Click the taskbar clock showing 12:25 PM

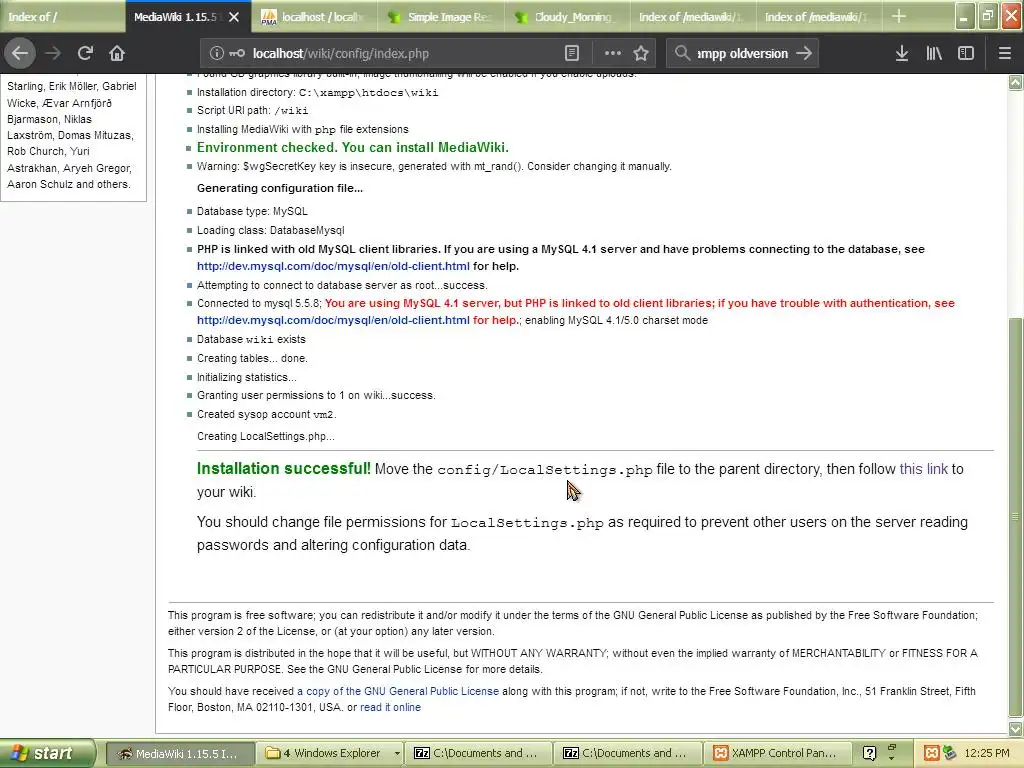987,753
